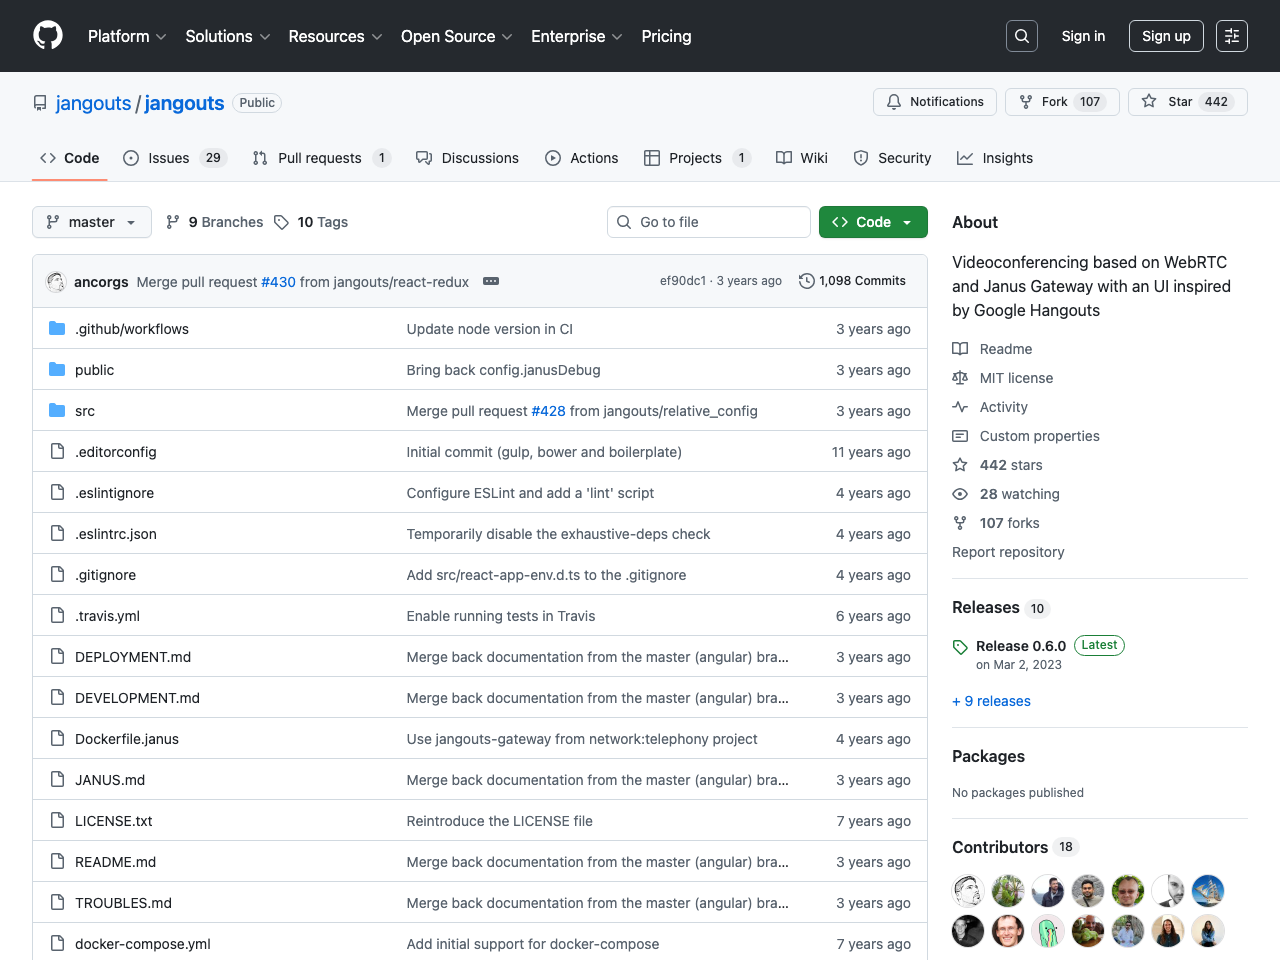Click the Release 0.6.0 tag icon
1280x960 pixels.
click(x=960, y=646)
